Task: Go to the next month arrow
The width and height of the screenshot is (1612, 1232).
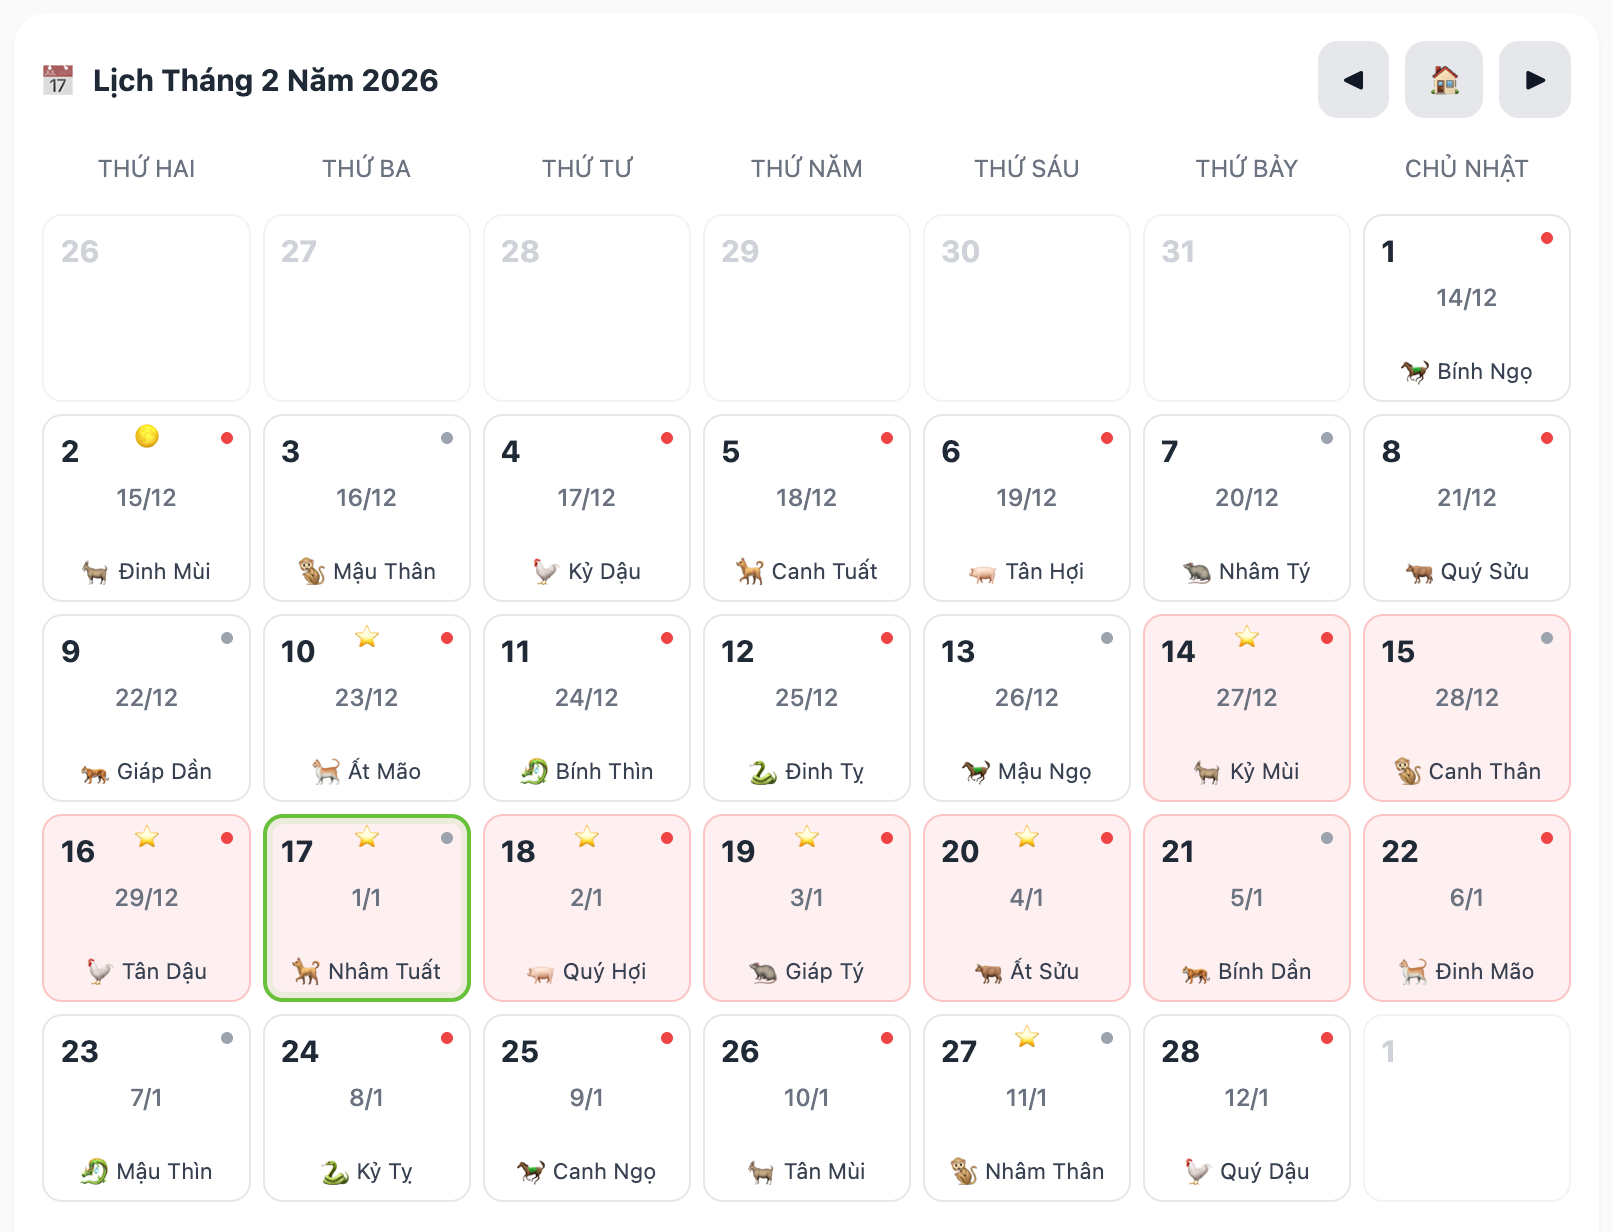Action: 1535,80
